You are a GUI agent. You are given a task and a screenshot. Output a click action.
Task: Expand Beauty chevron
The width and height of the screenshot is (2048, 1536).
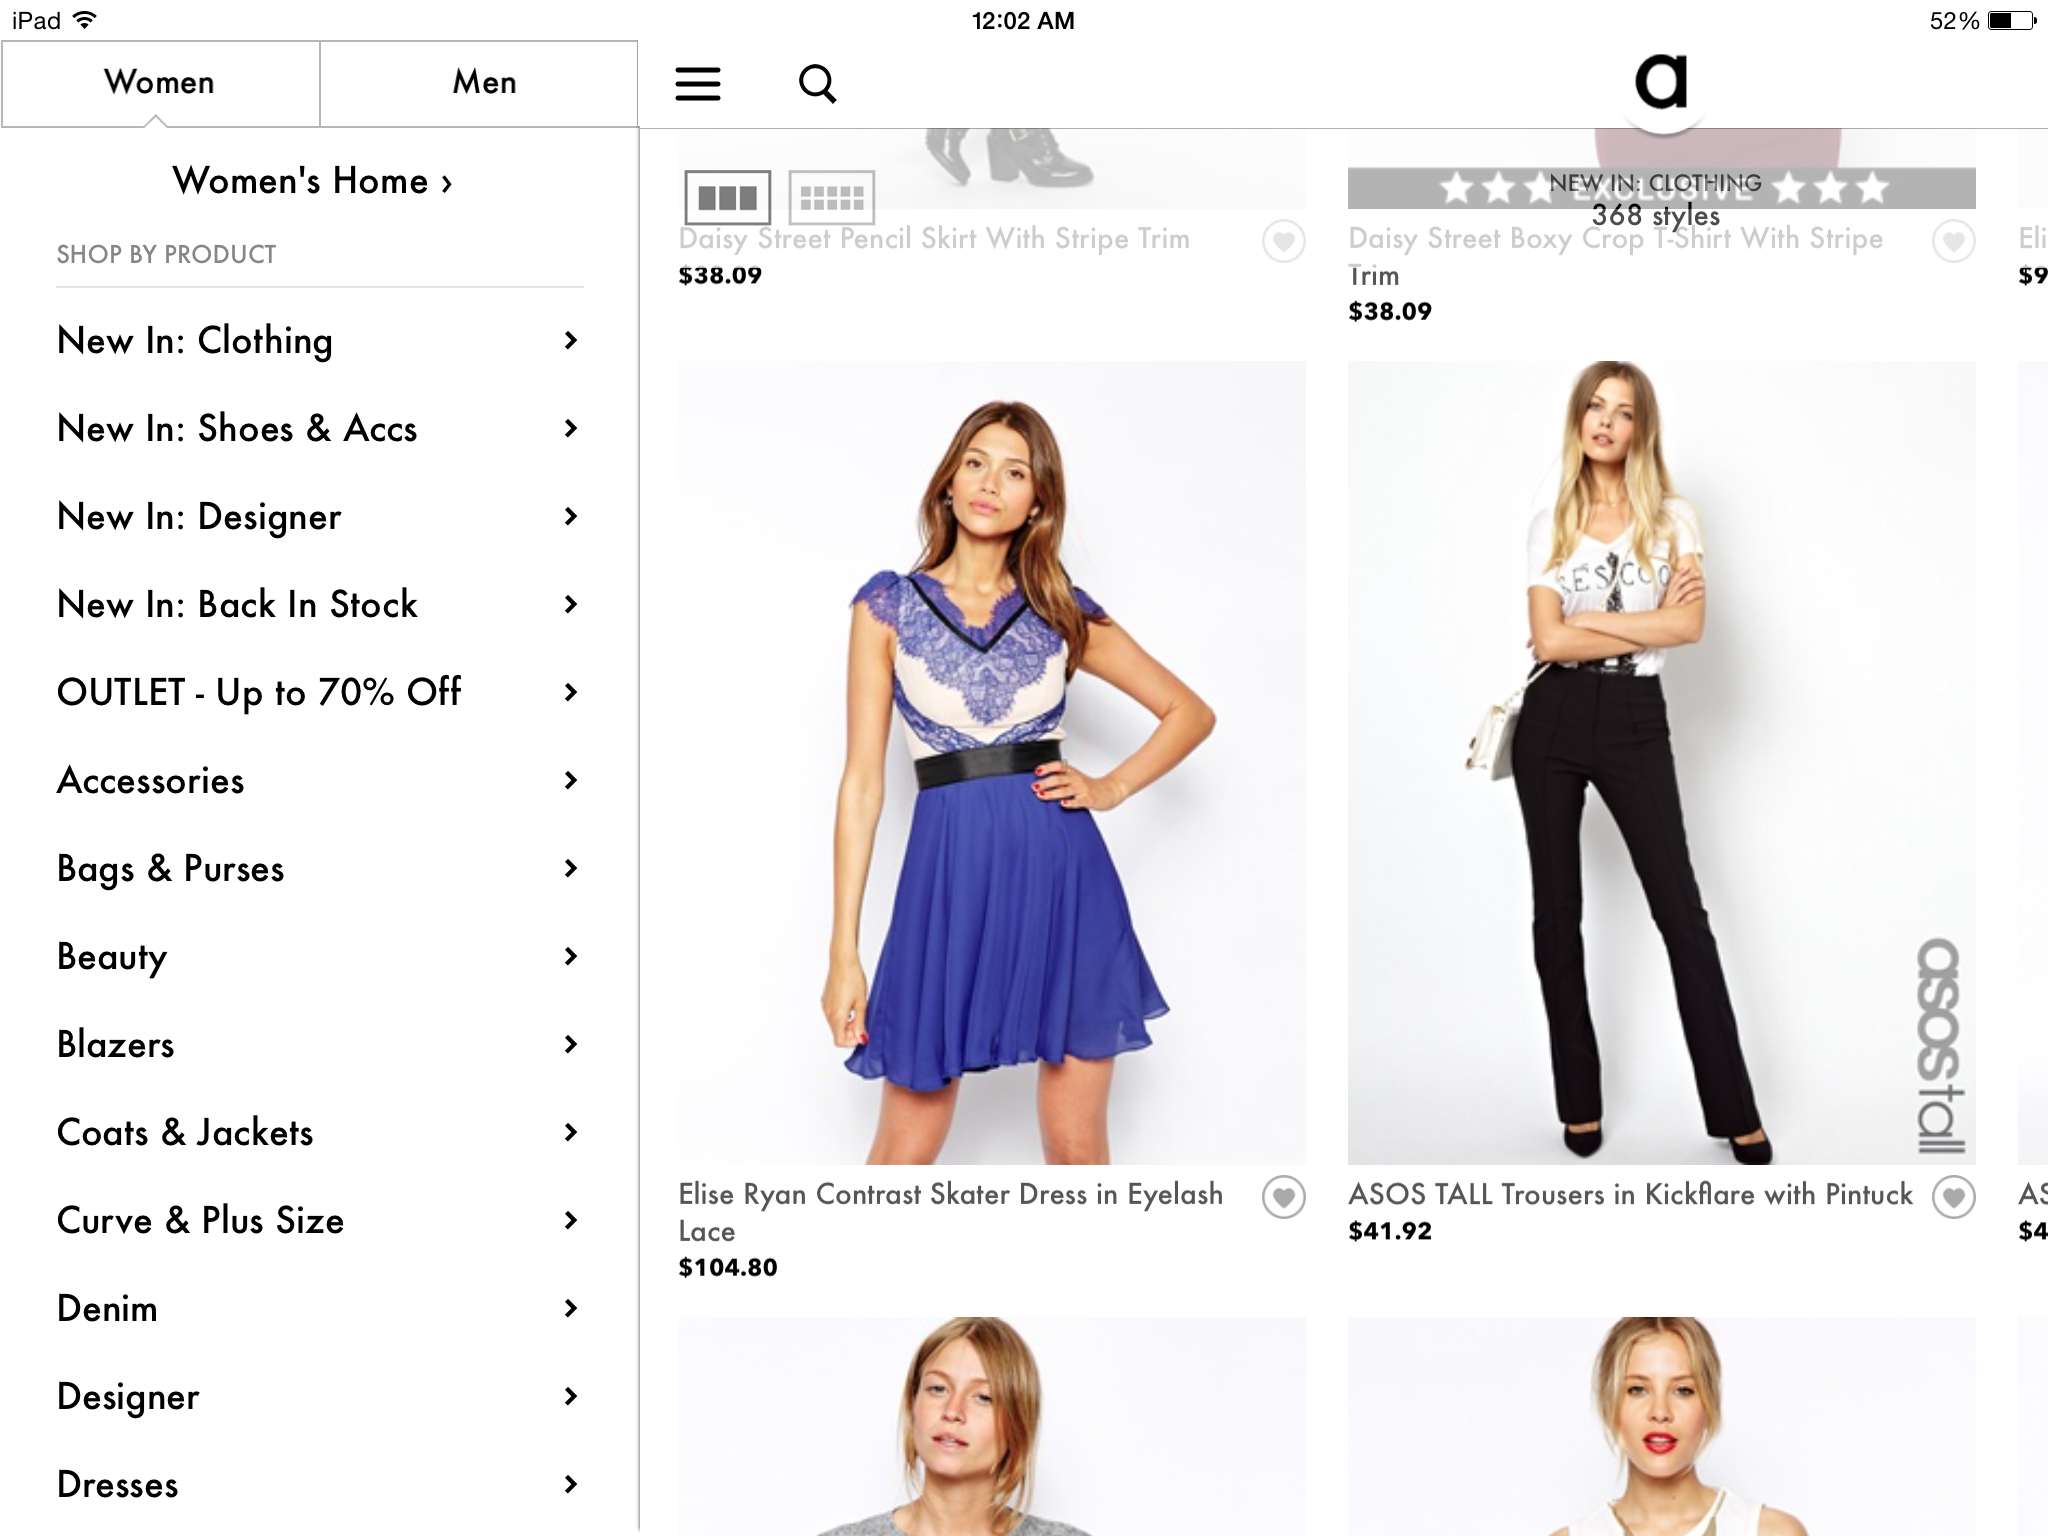click(571, 957)
